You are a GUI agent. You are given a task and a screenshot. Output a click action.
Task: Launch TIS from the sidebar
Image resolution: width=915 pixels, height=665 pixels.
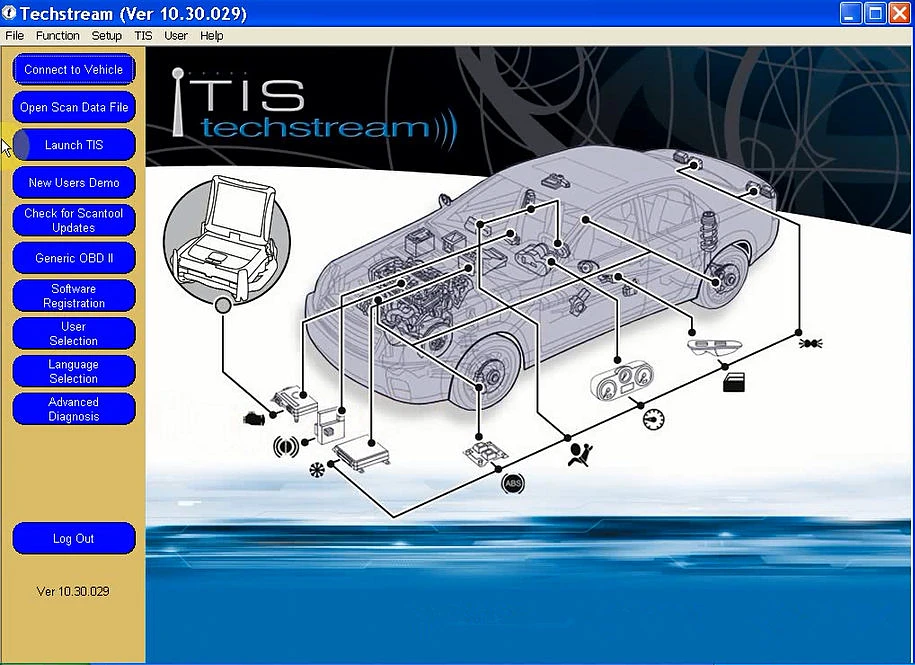tap(74, 145)
